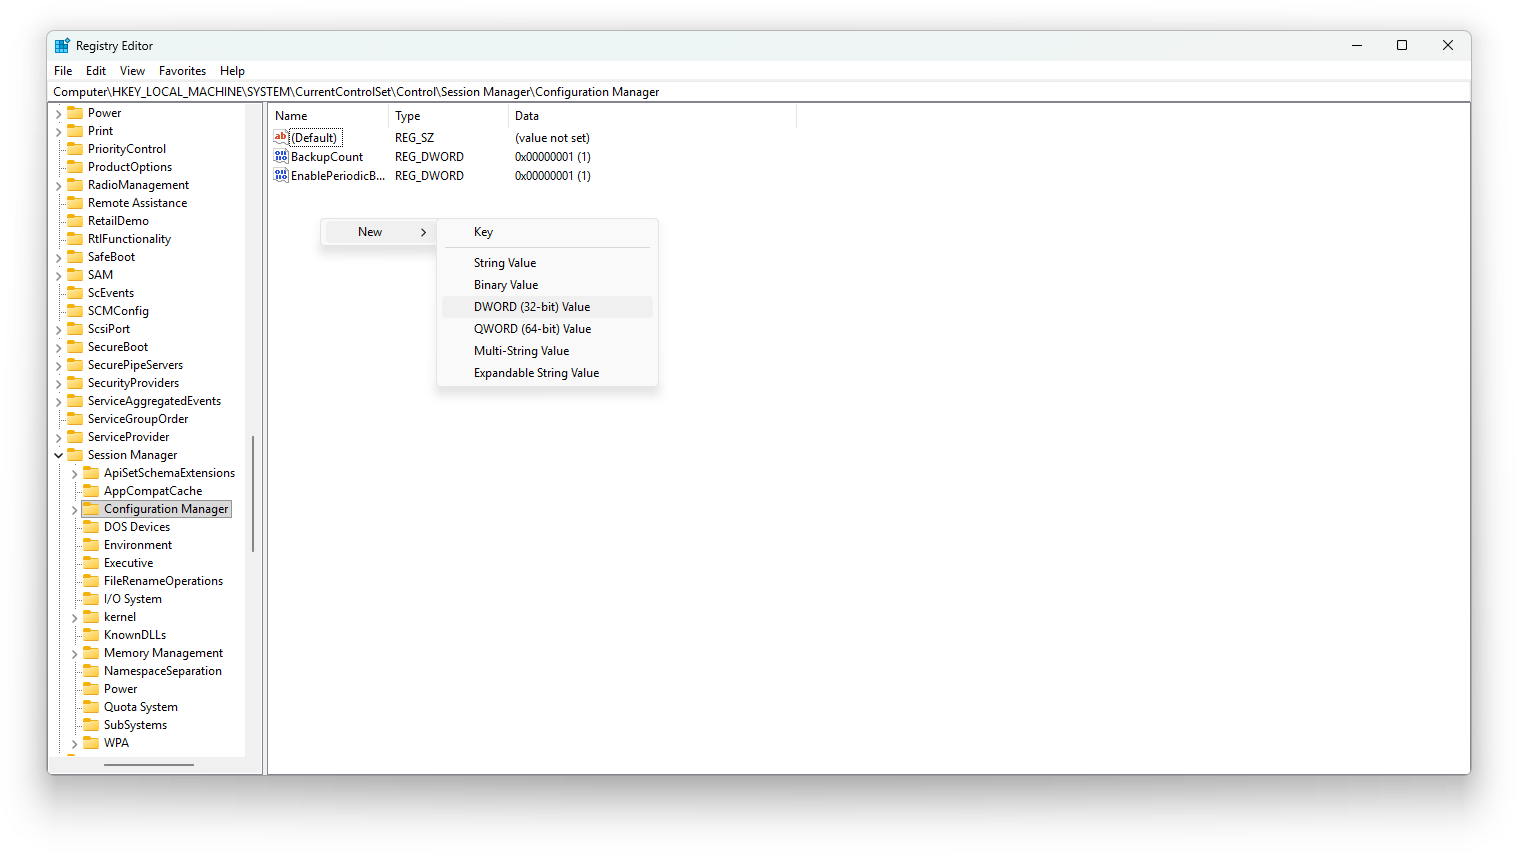Click the New context menu item
The width and height of the screenshot is (1518, 856).
click(379, 232)
